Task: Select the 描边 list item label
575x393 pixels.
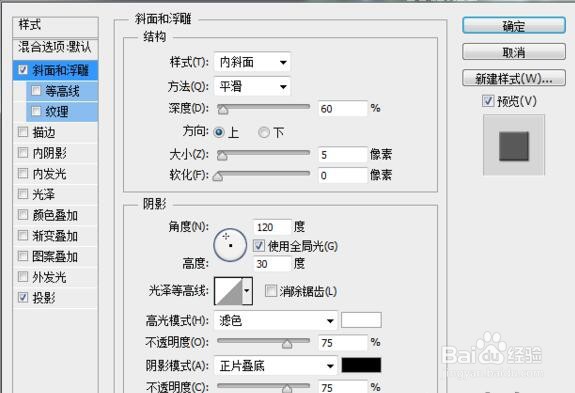Action: pyautogui.click(x=44, y=132)
